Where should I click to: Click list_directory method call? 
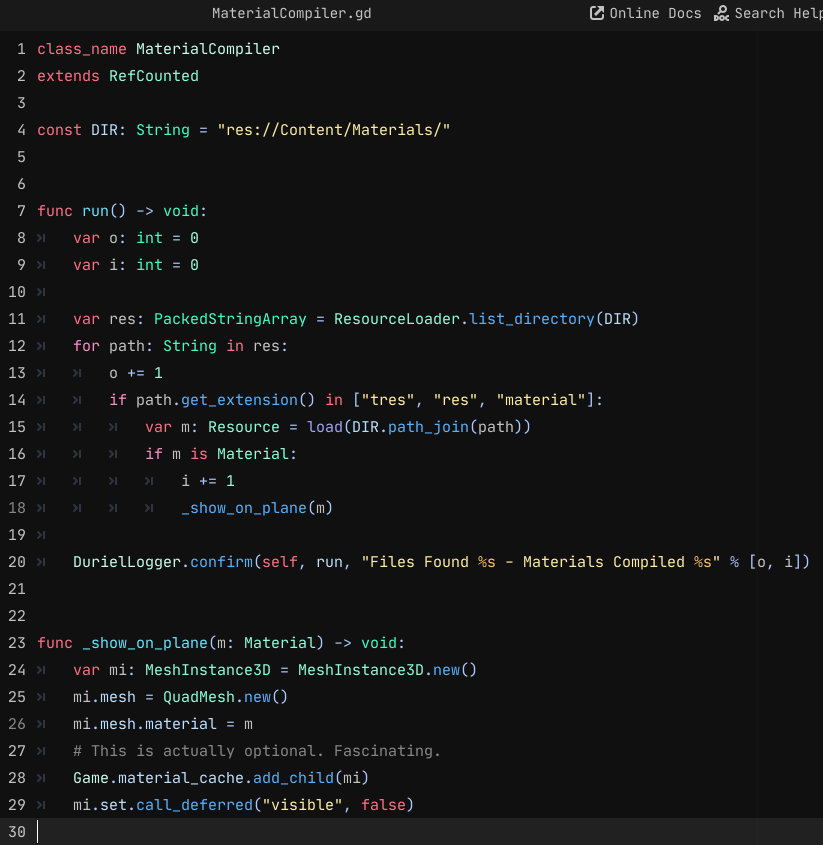tap(531, 319)
